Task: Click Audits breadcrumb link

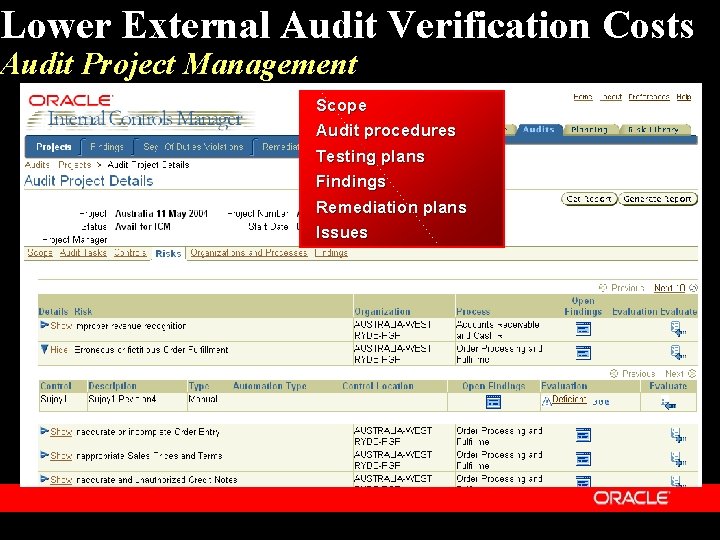Action: click(x=37, y=165)
